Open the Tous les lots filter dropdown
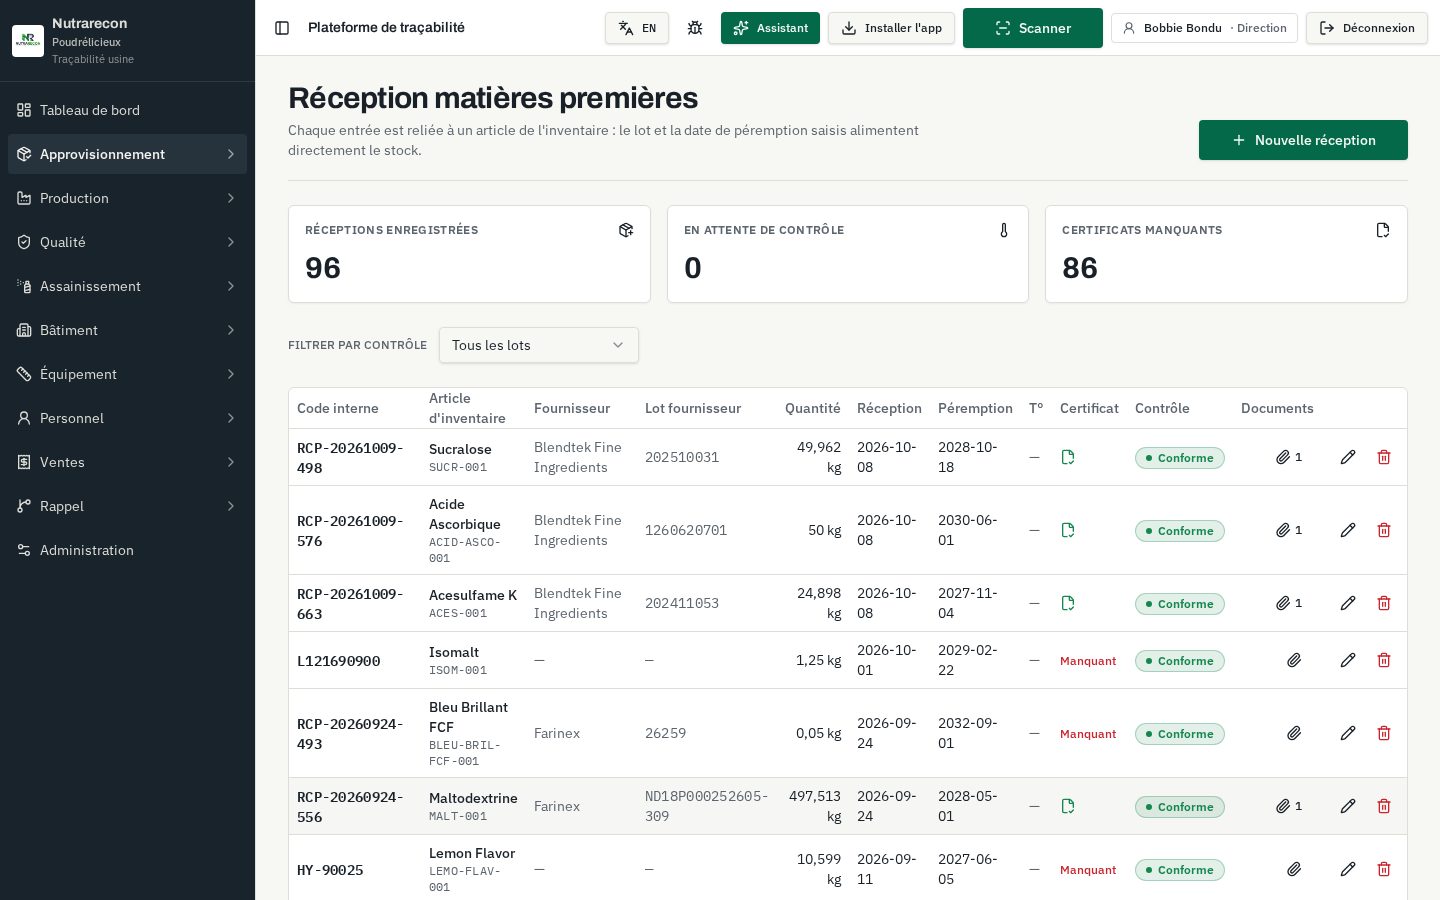 [538, 345]
